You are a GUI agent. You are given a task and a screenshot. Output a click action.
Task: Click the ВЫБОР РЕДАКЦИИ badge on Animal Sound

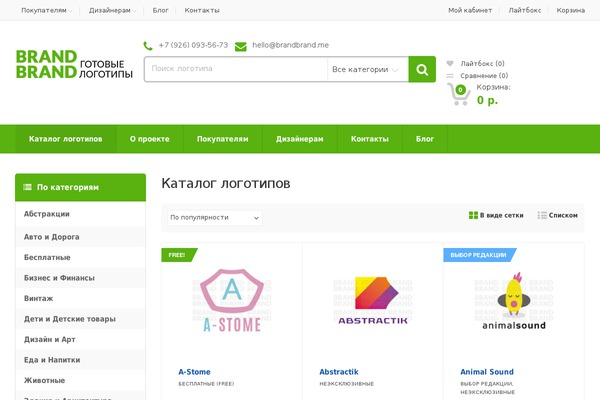pos(480,255)
